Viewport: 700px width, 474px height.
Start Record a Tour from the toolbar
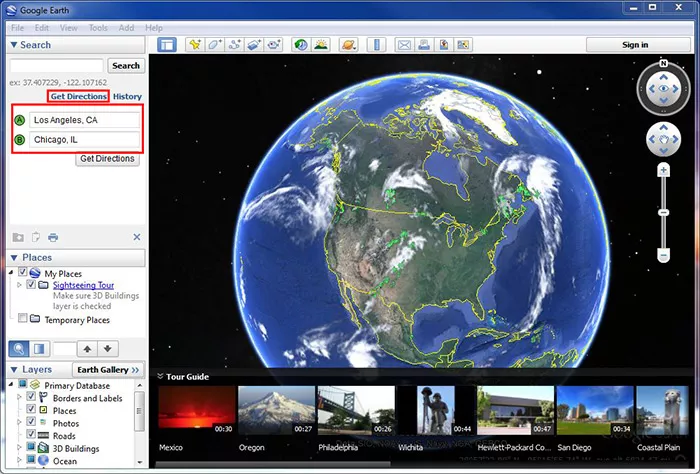tap(274, 45)
